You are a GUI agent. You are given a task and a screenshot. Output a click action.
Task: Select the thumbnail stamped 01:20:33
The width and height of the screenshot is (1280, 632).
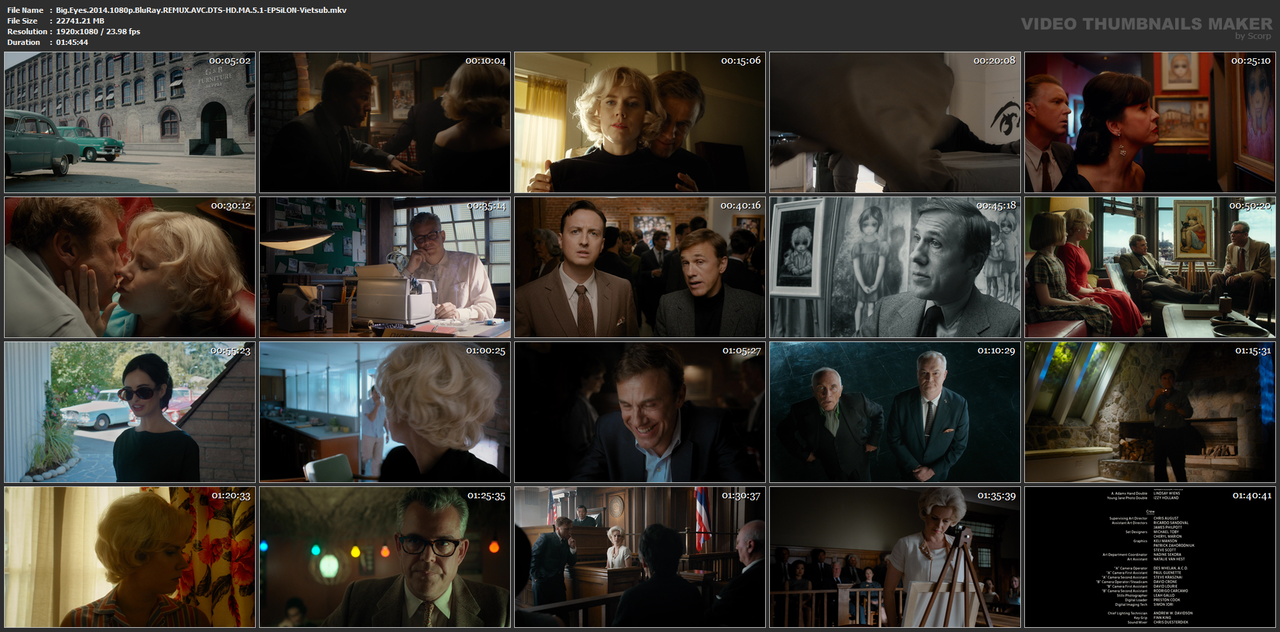130,557
